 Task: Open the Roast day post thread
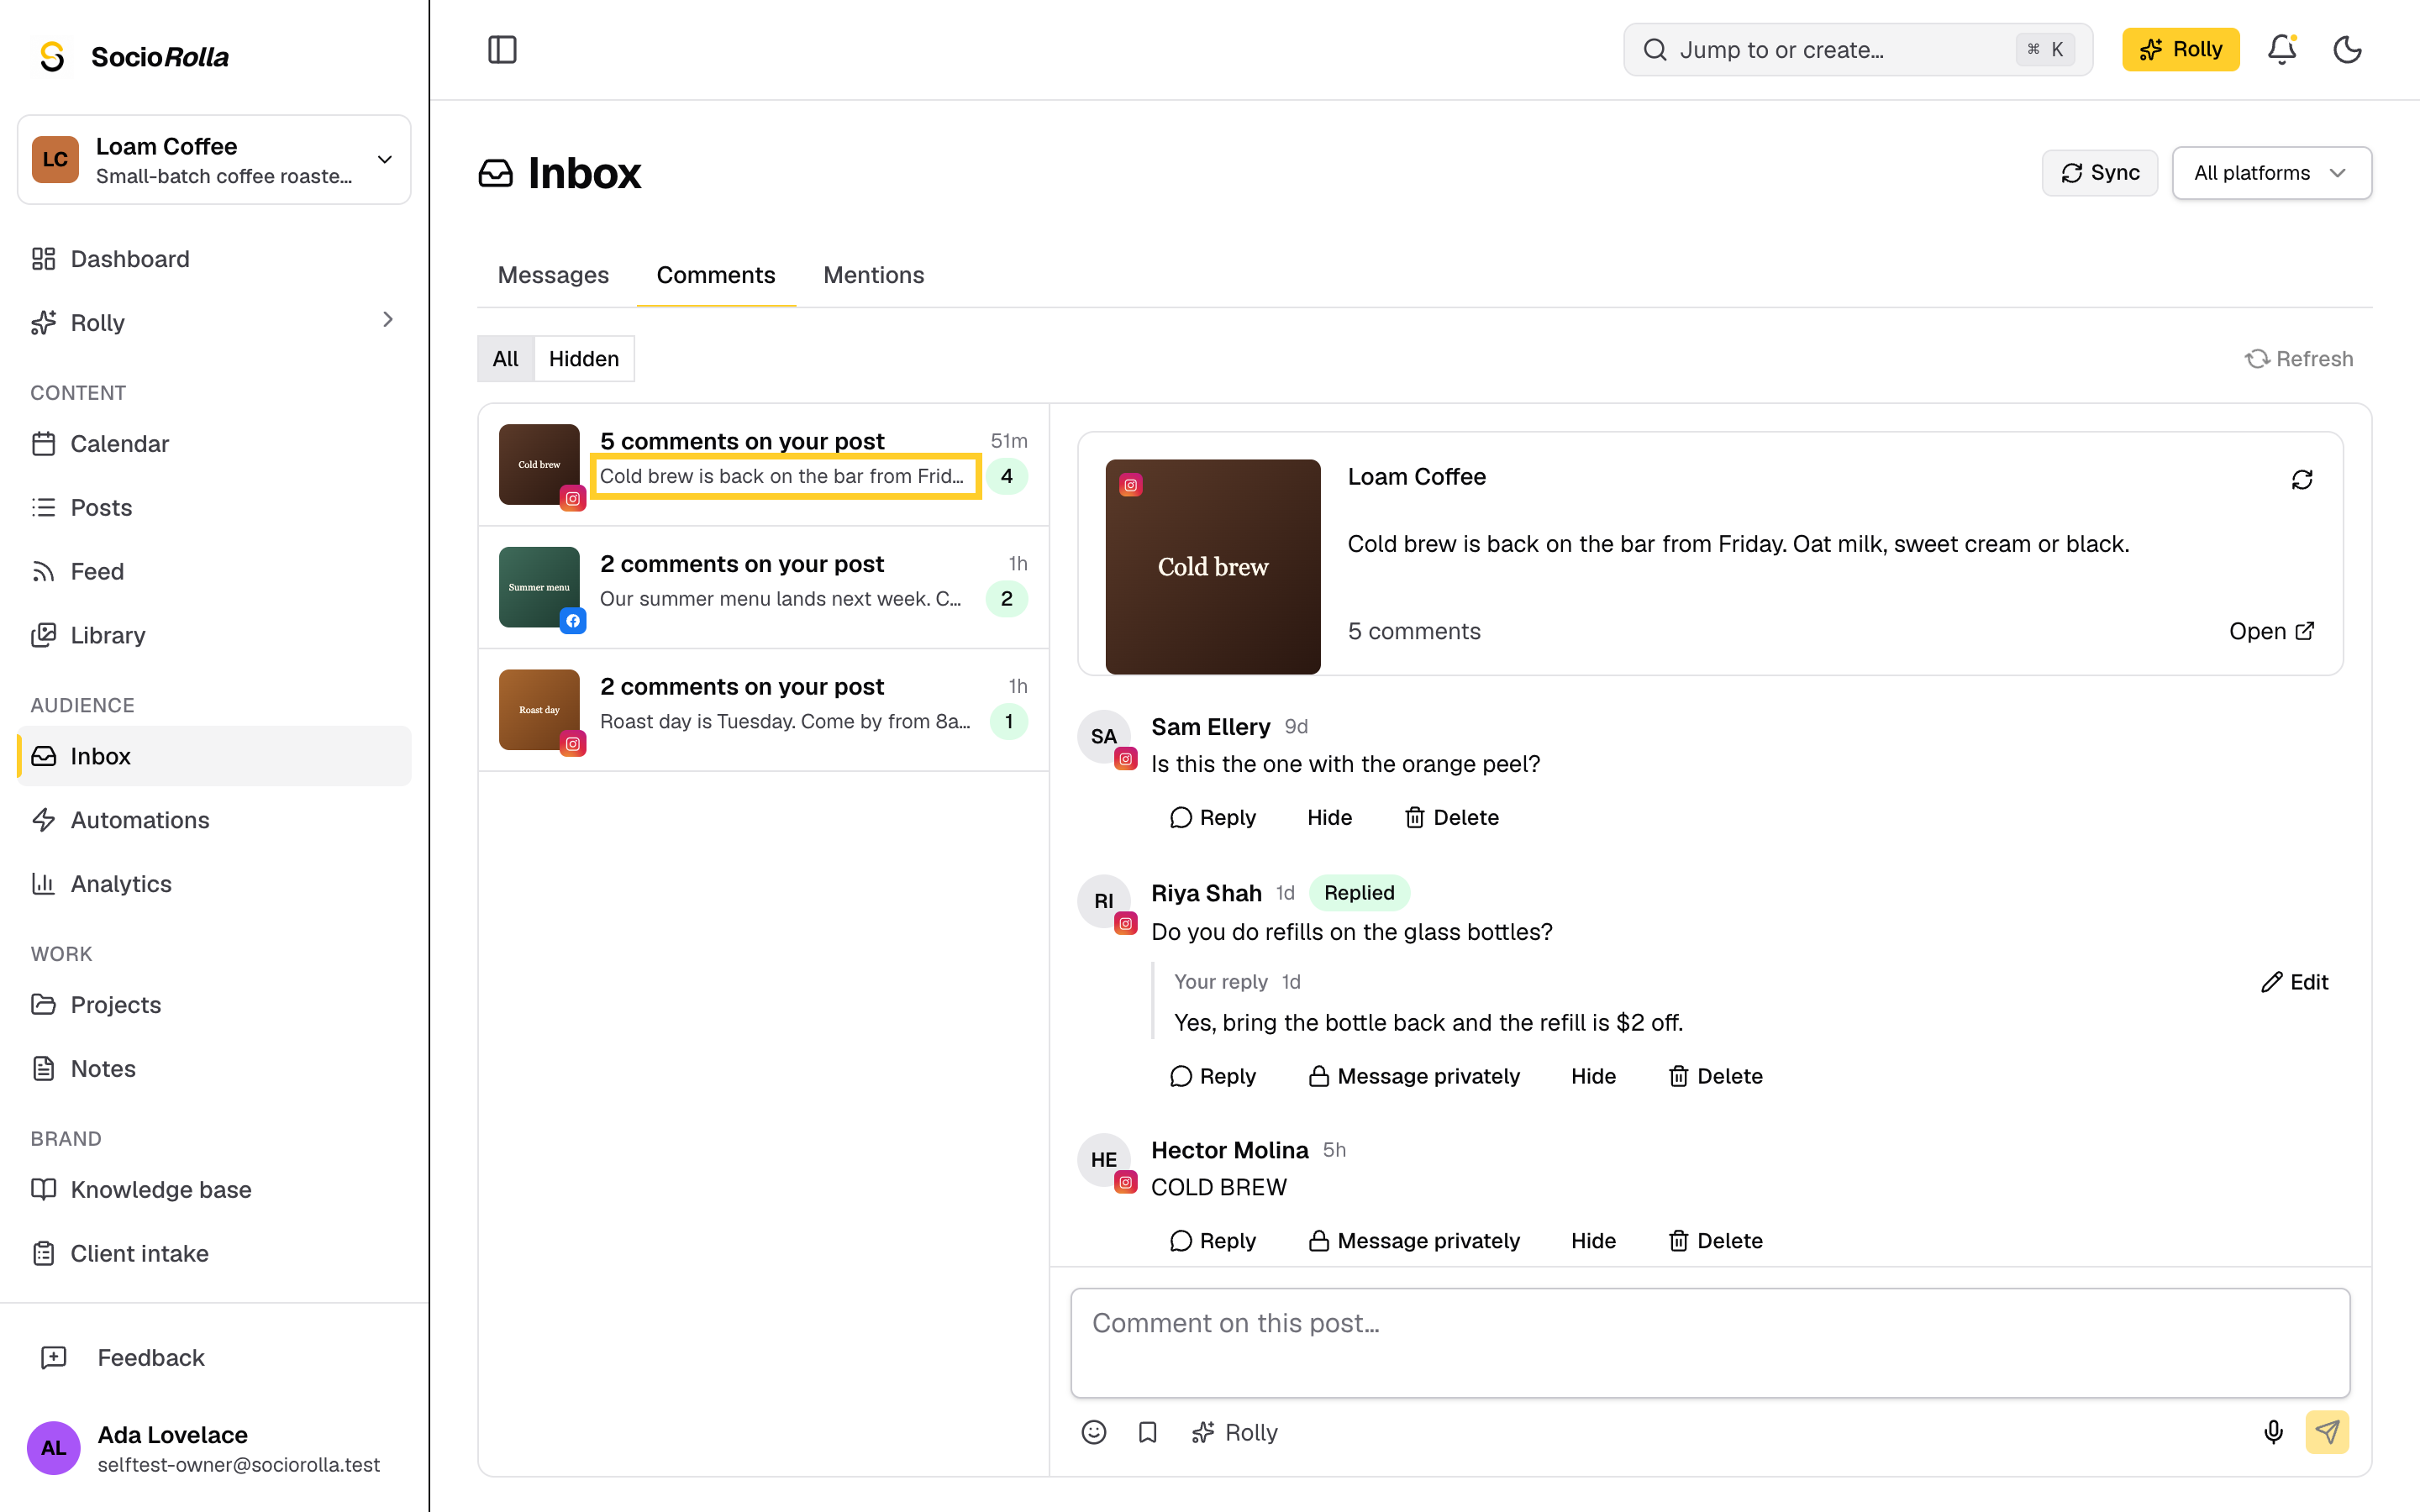763,709
